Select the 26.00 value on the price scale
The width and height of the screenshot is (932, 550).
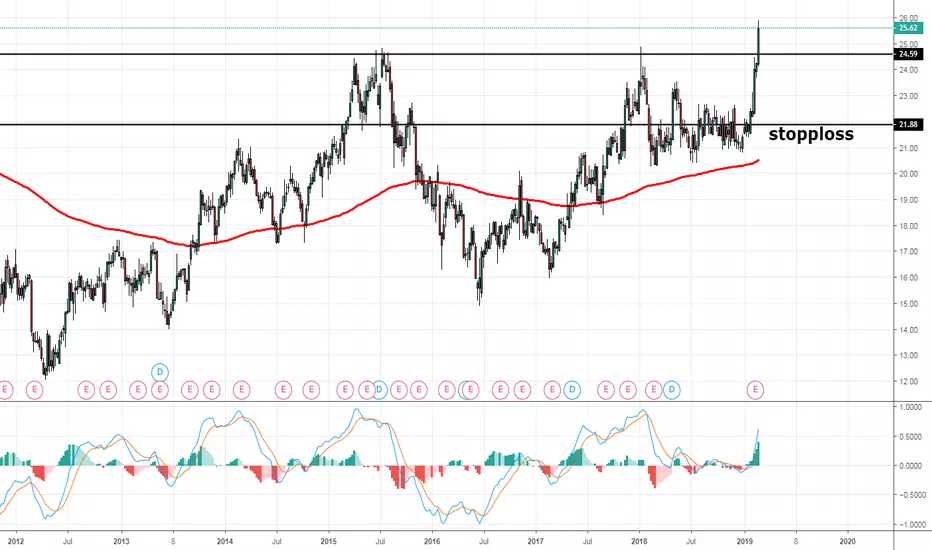pyautogui.click(x=909, y=18)
